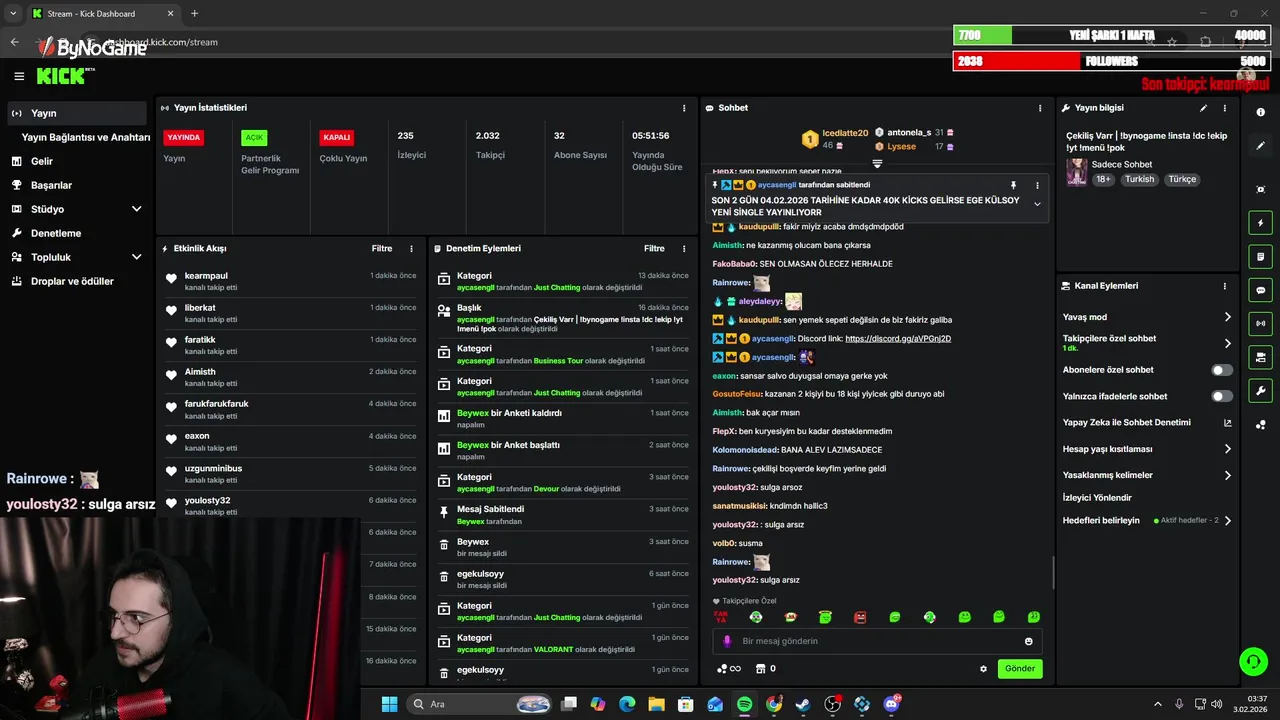Open Filtre in Etkinlik Akışı panel
The width and height of the screenshot is (1280, 720).
pos(382,248)
